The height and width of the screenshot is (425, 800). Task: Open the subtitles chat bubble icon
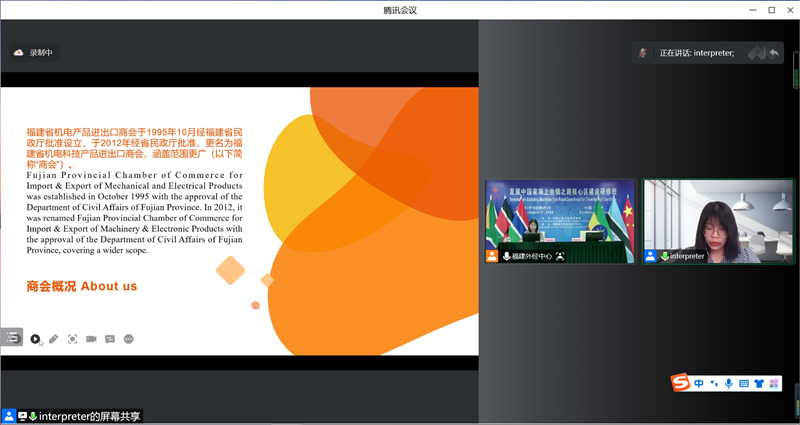point(110,339)
